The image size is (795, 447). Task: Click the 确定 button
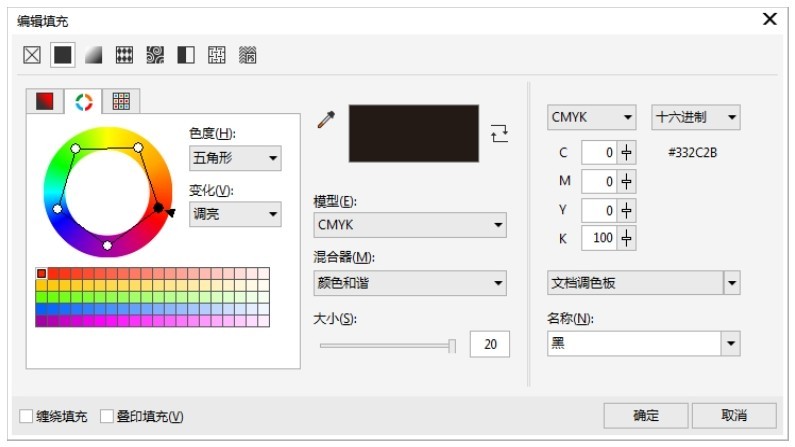(x=645, y=416)
